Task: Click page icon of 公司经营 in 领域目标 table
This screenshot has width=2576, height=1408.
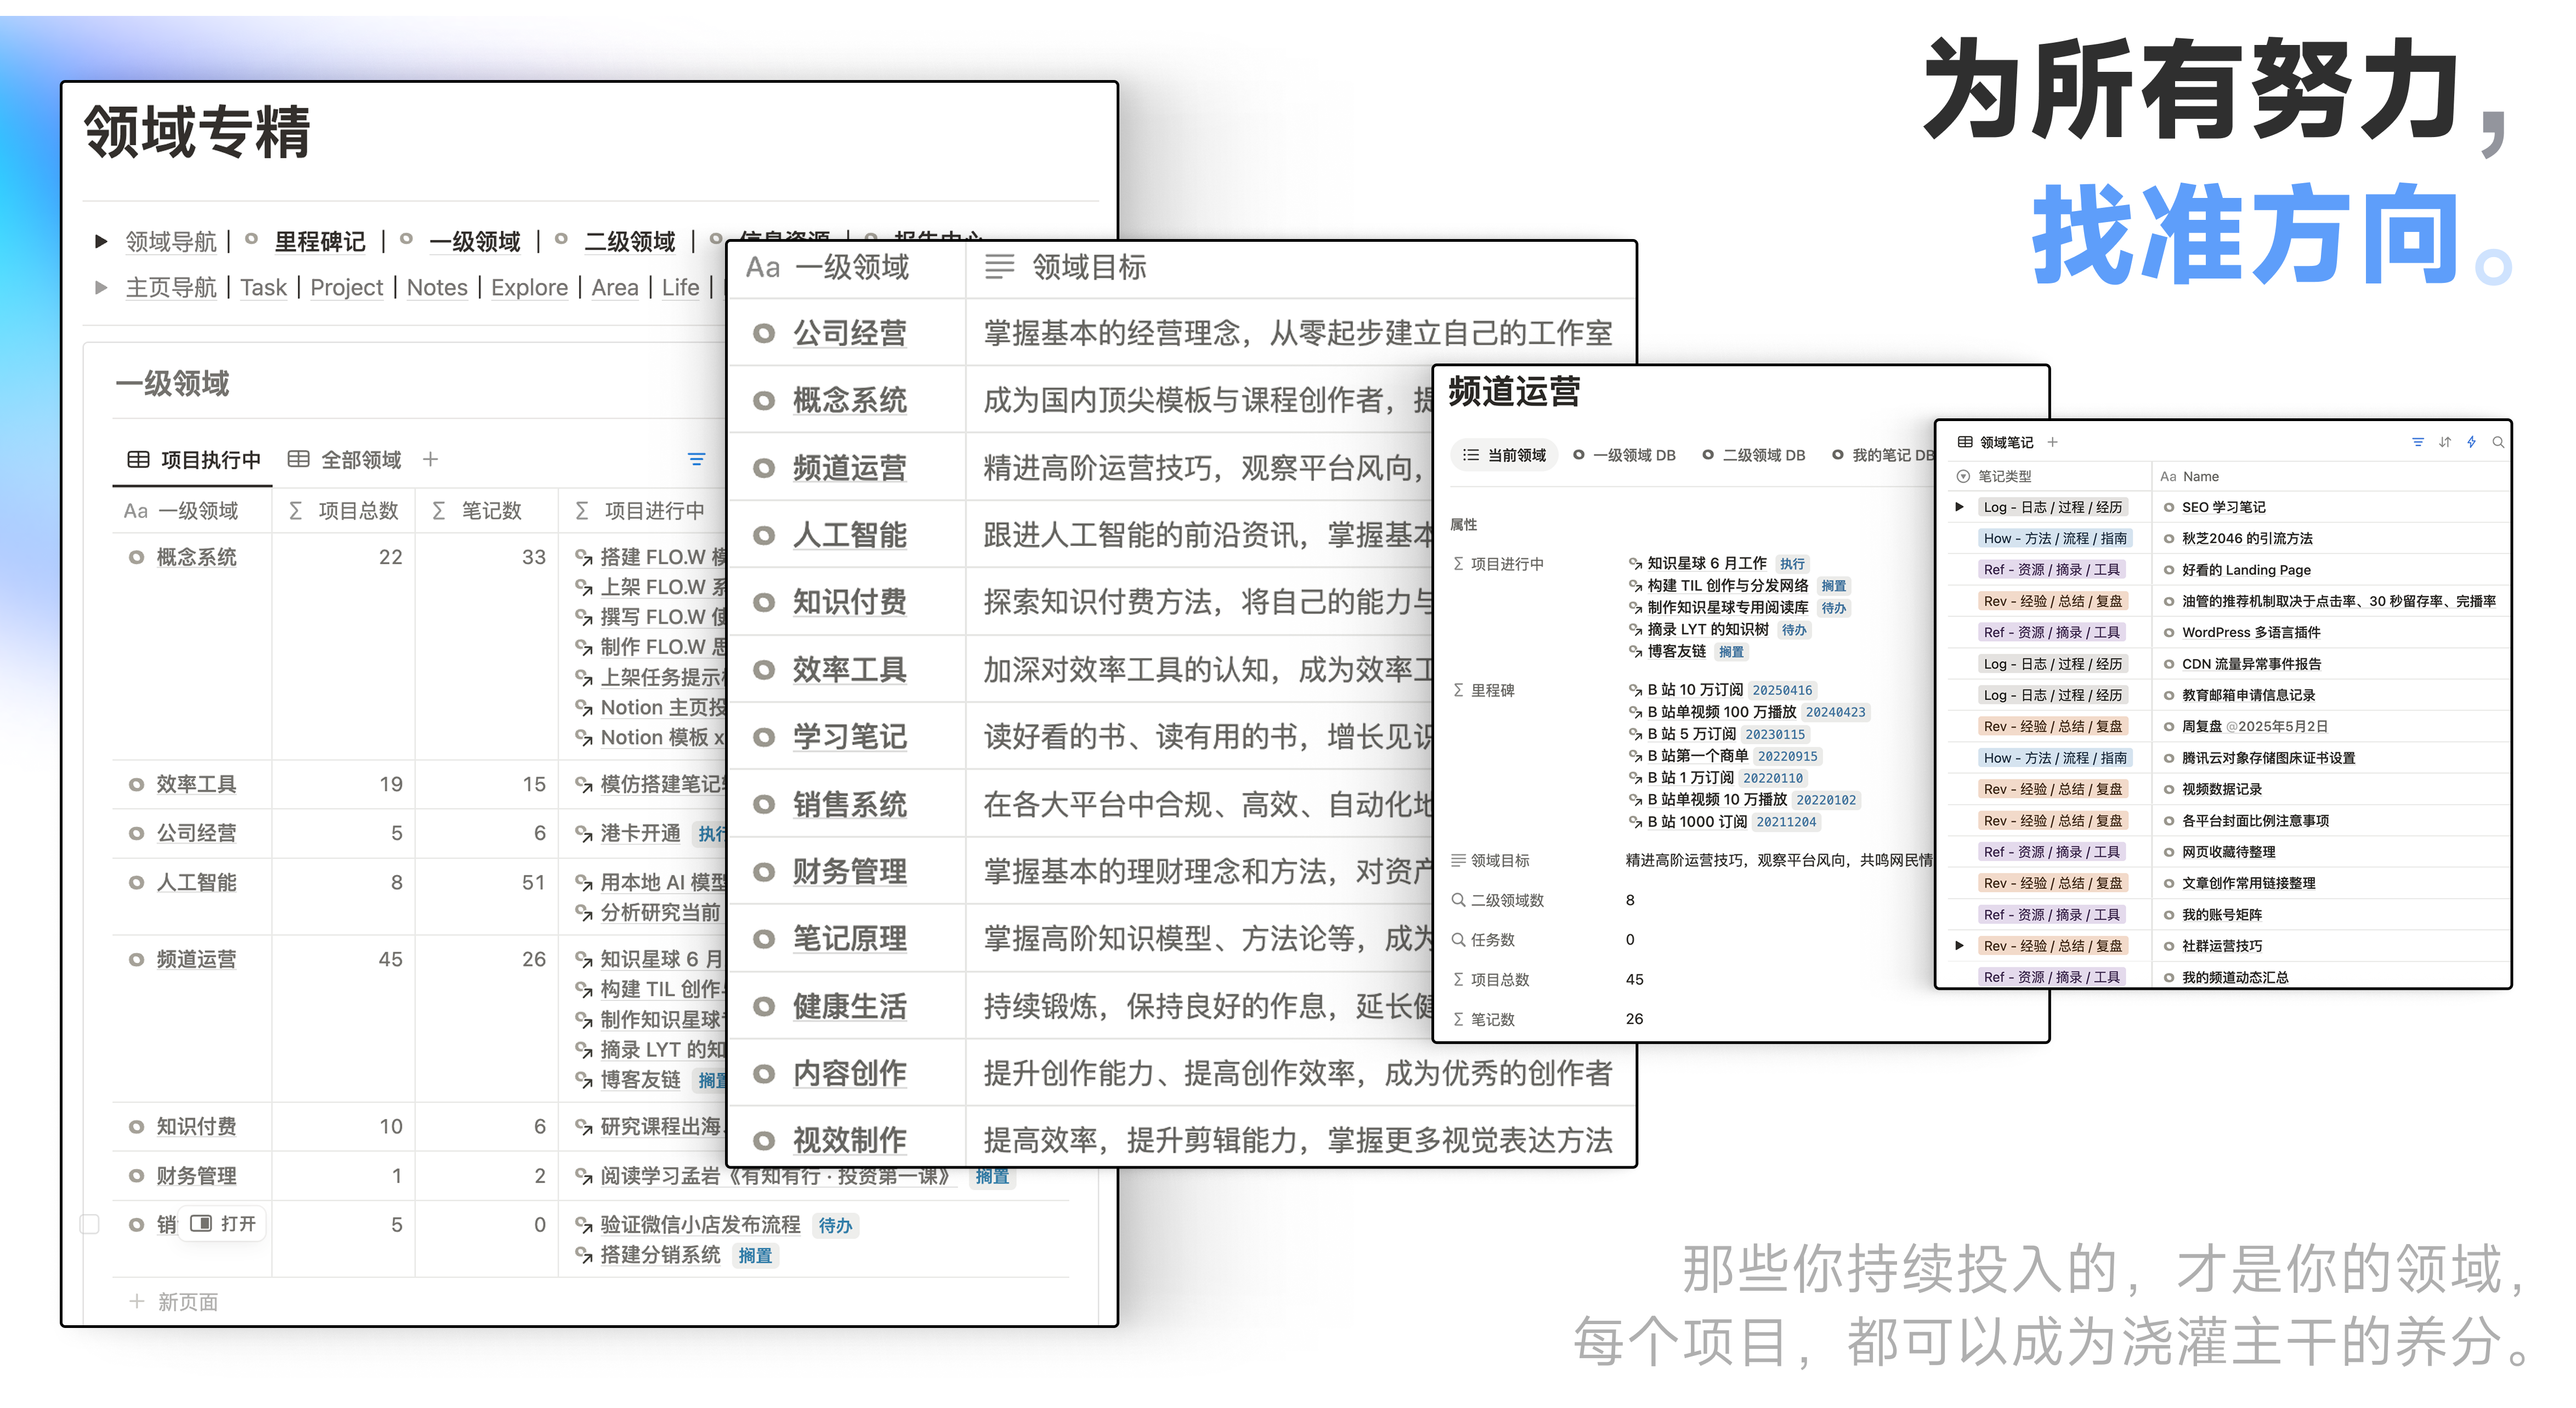Action: 764,333
